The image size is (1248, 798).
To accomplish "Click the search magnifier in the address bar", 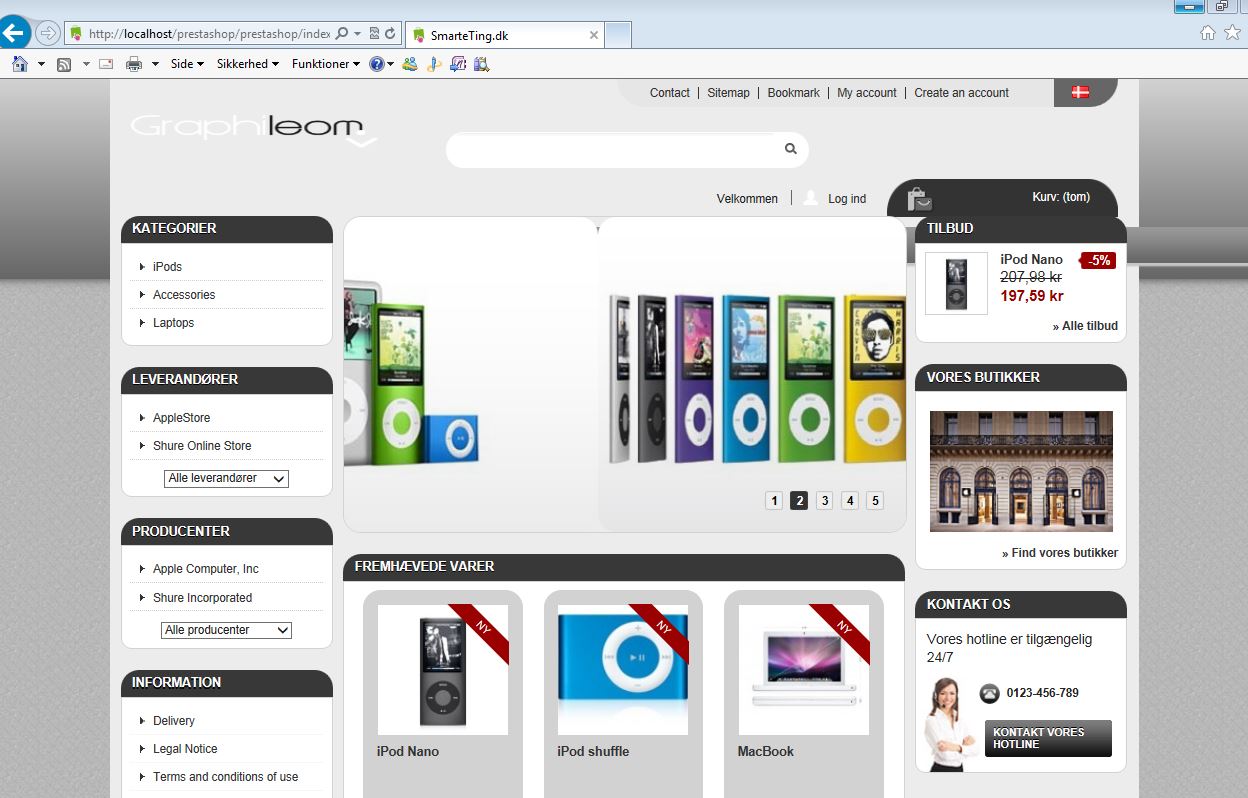I will (343, 33).
